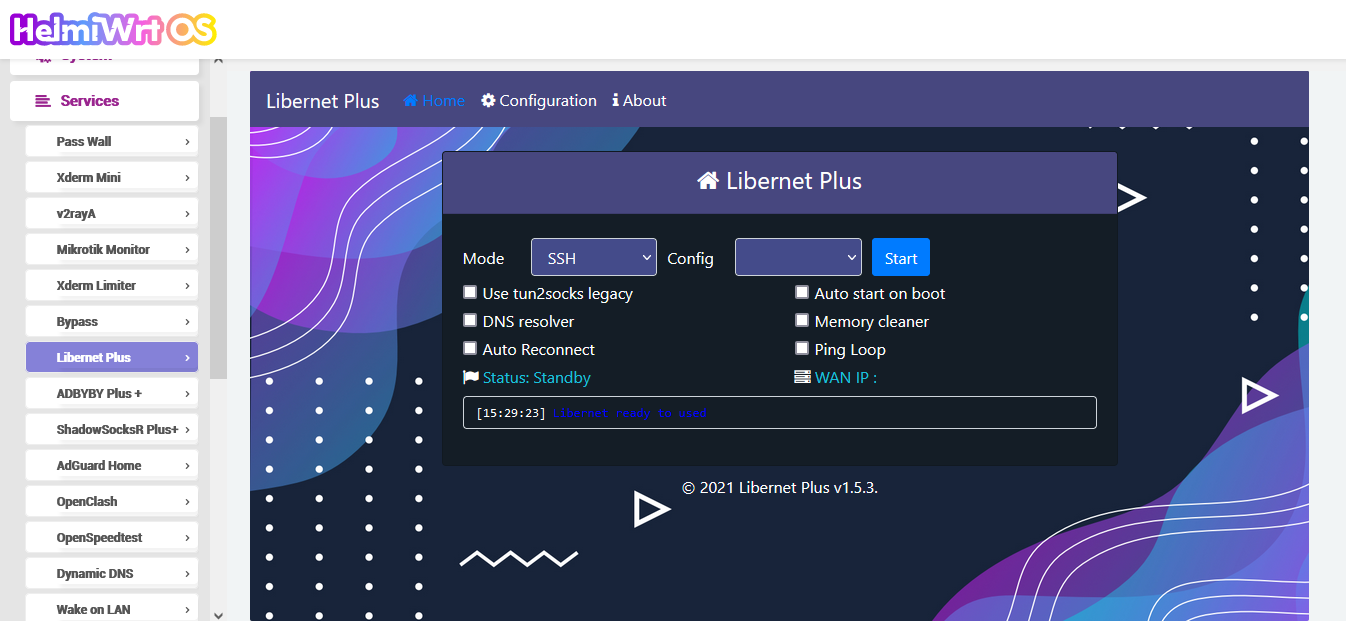
Task: Expand the Mikrotik Monitor chevron
Action: click(187, 250)
